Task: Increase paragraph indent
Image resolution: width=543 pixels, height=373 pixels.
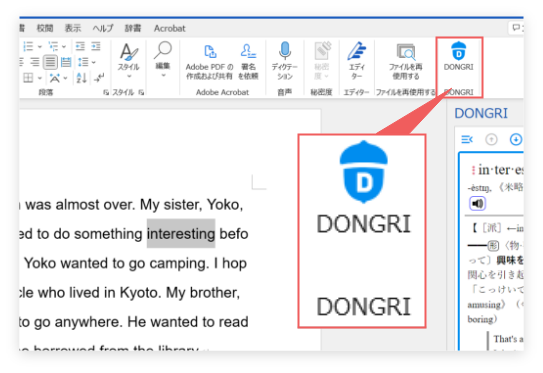Action: click(96, 46)
